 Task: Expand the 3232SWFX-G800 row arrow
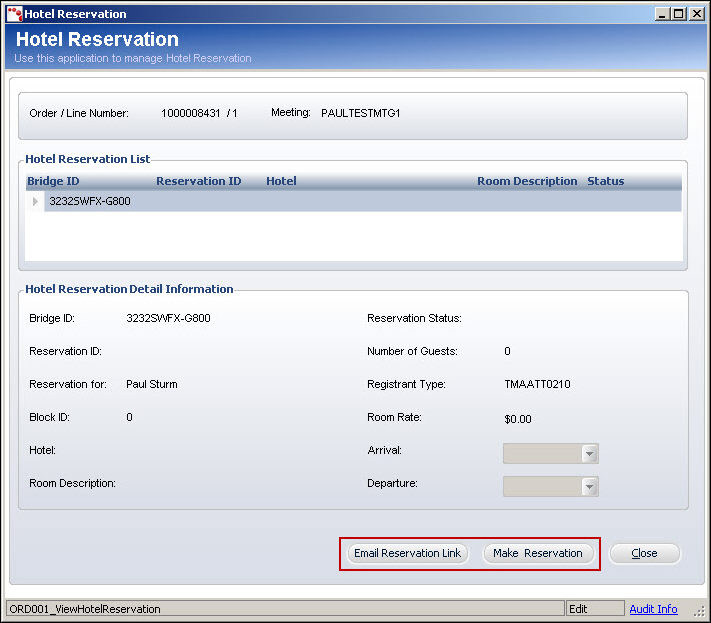click(x=35, y=201)
